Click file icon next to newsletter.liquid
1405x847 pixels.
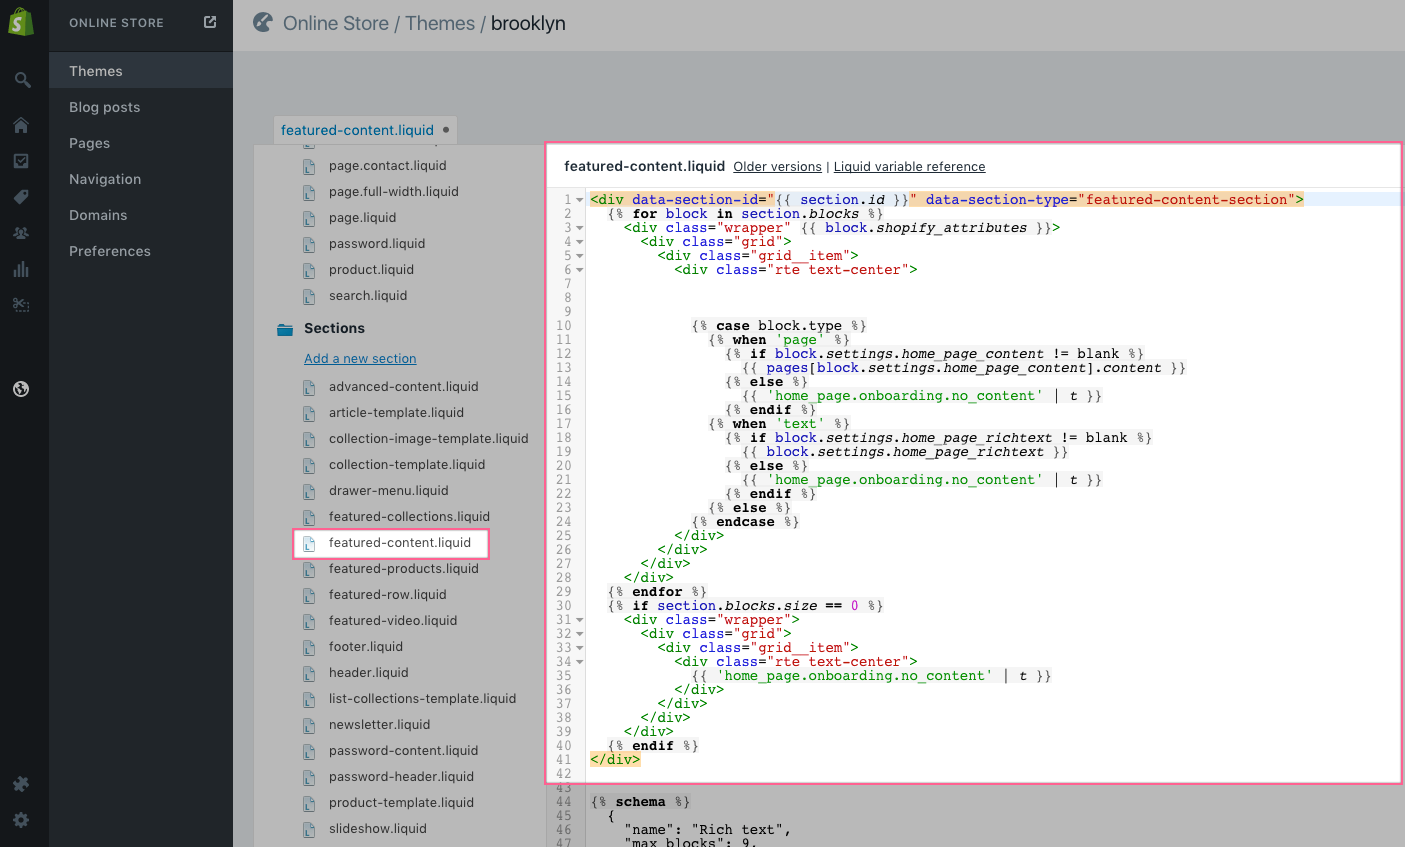[x=309, y=725]
